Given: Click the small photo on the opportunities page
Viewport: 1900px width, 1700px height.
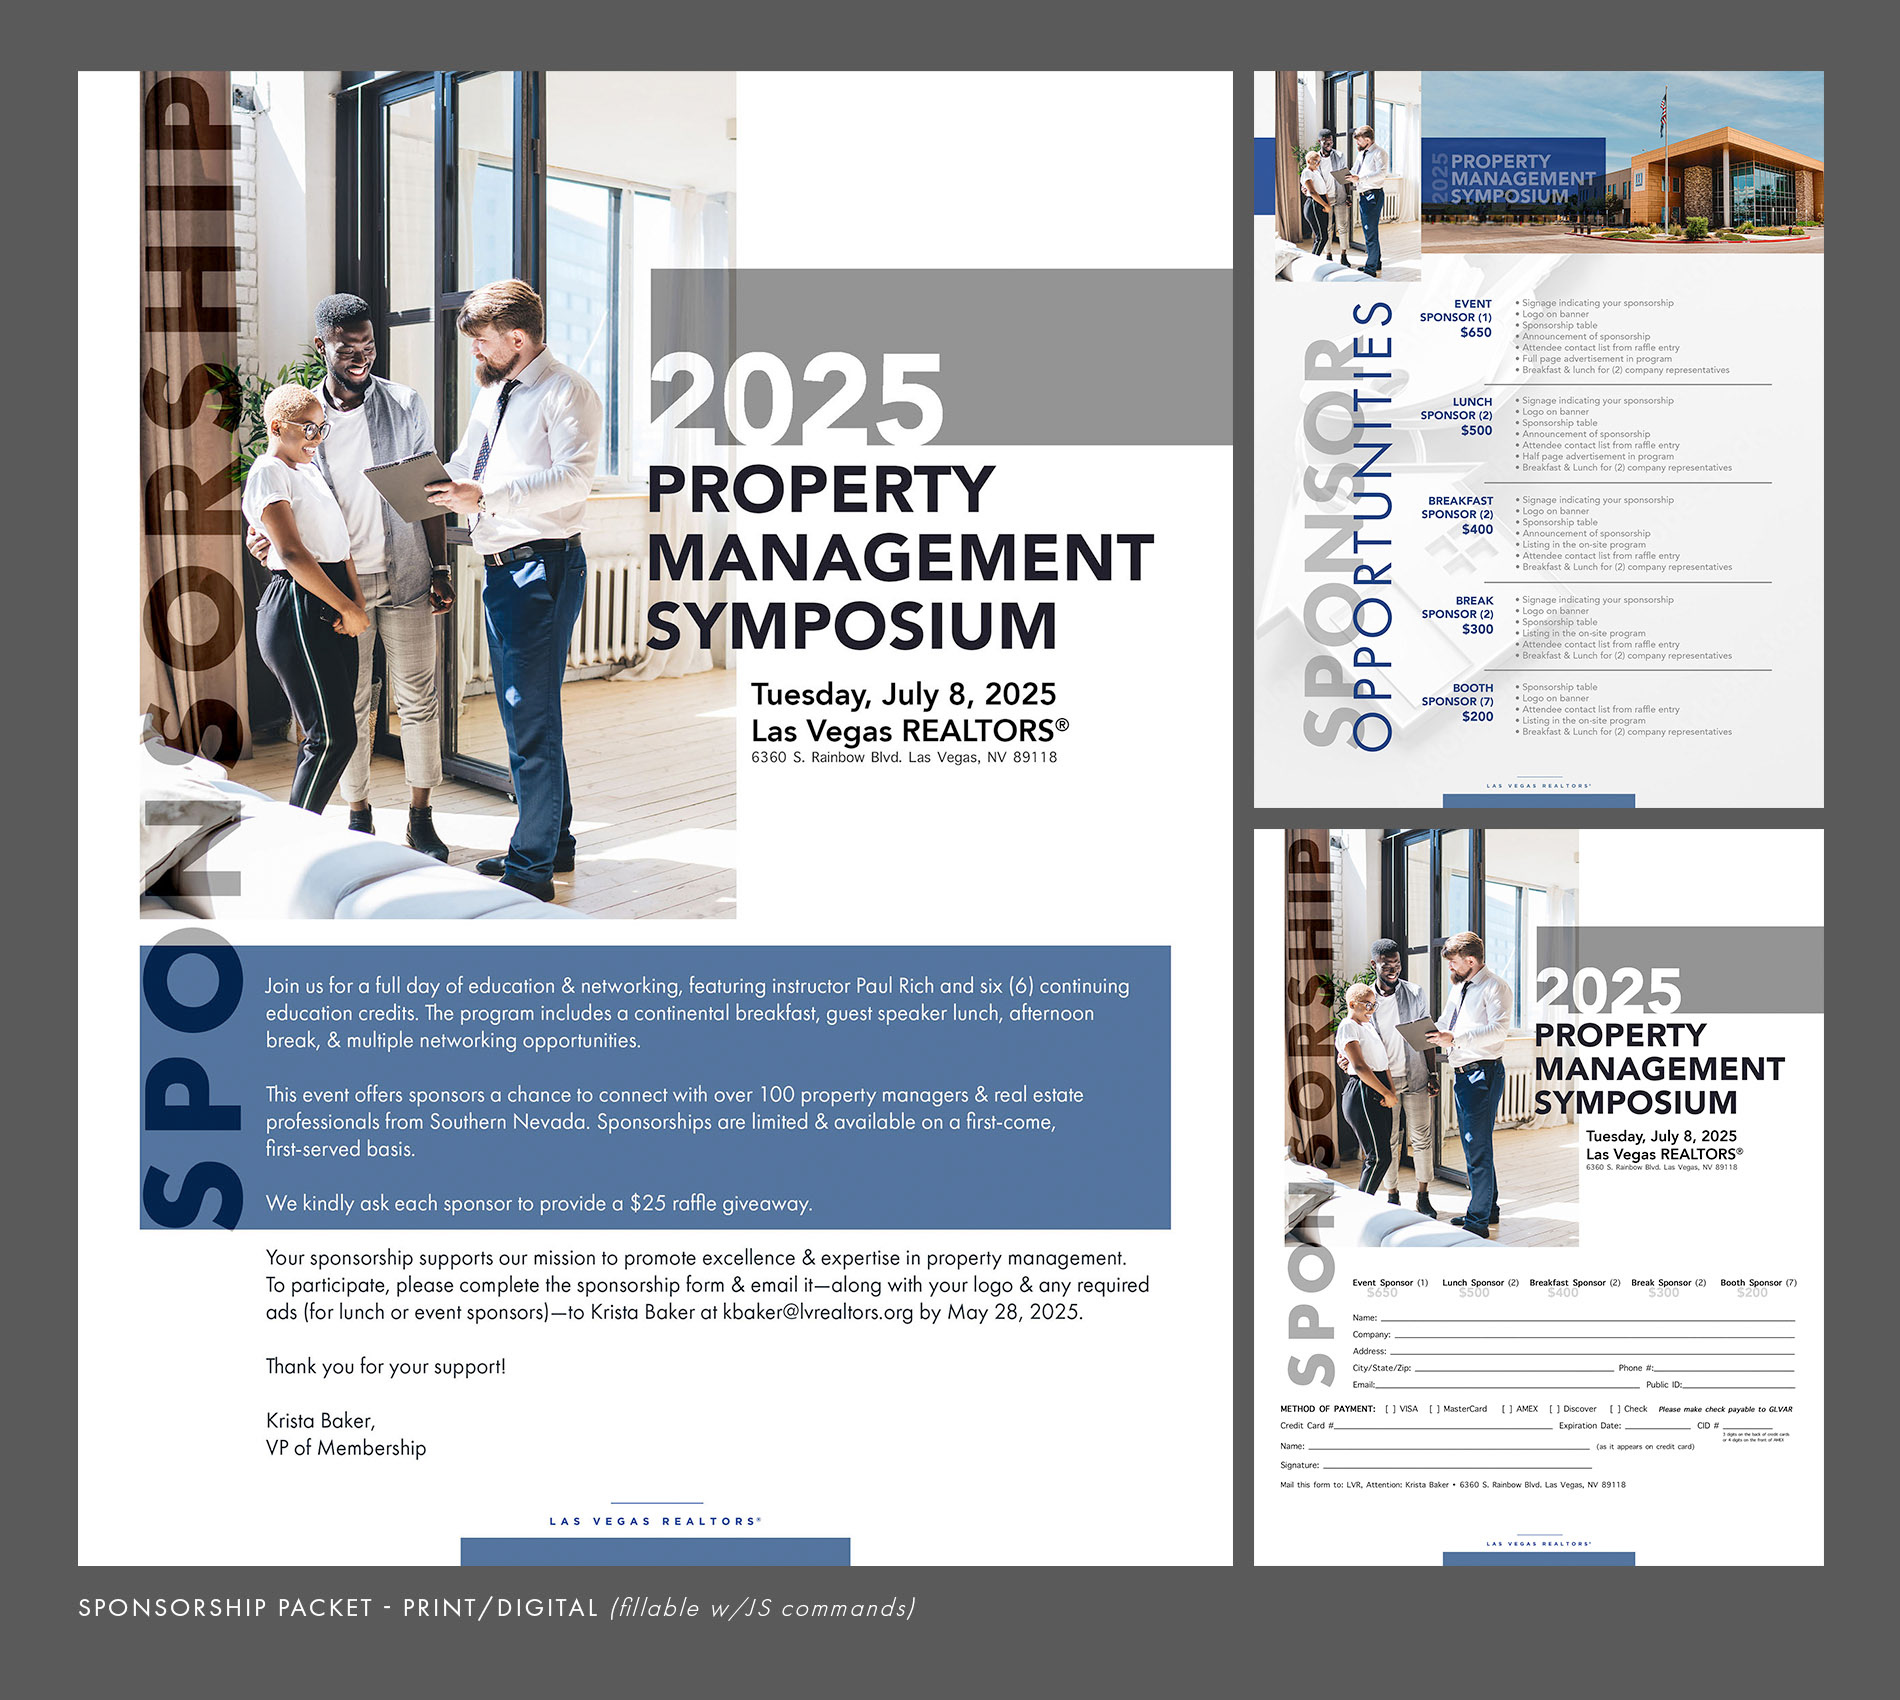Looking at the screenshot, I should [1348, 176].
